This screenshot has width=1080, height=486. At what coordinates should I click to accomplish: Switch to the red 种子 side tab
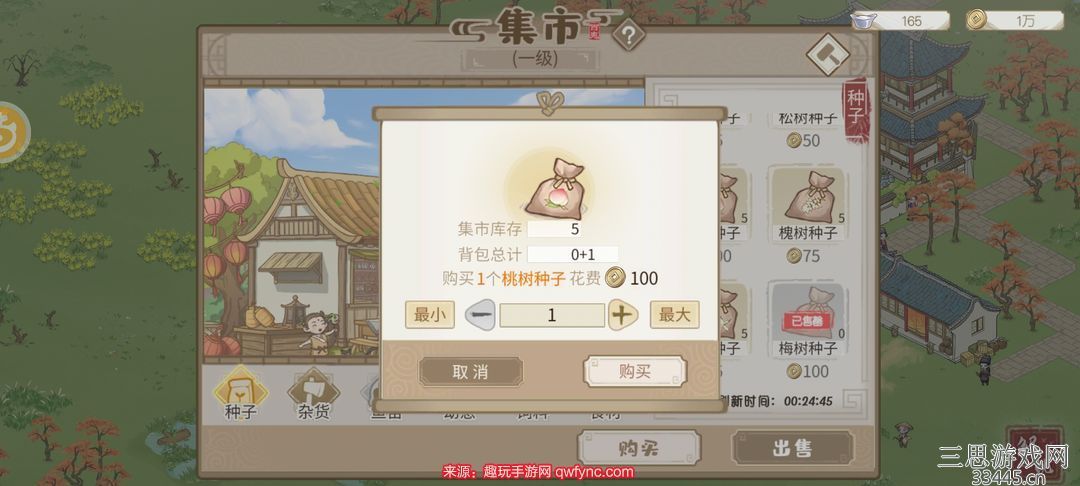(855, 109)
